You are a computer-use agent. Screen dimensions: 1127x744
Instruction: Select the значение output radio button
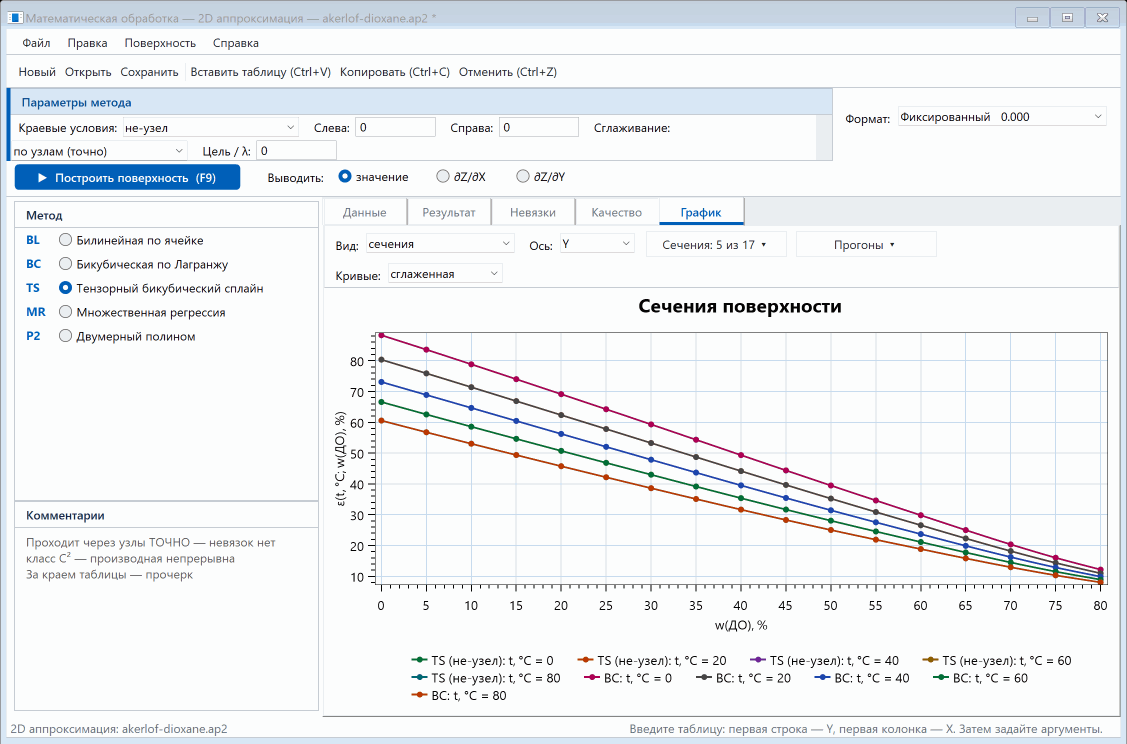click(373, 177)
